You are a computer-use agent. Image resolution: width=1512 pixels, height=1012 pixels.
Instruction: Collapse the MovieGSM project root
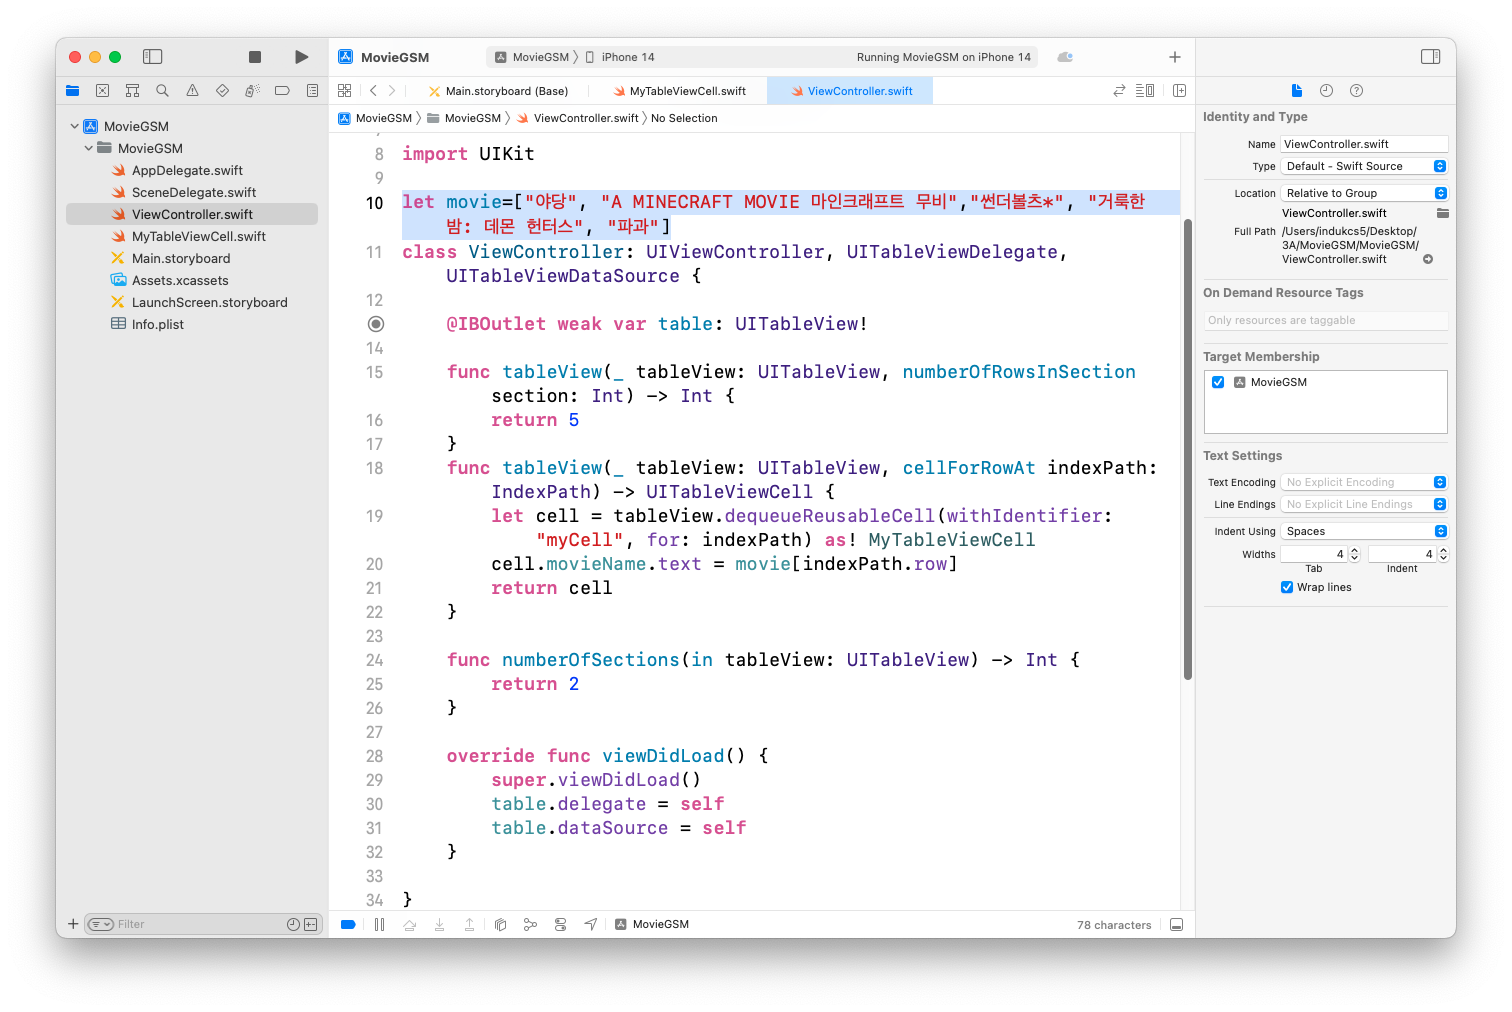[74, 126]
